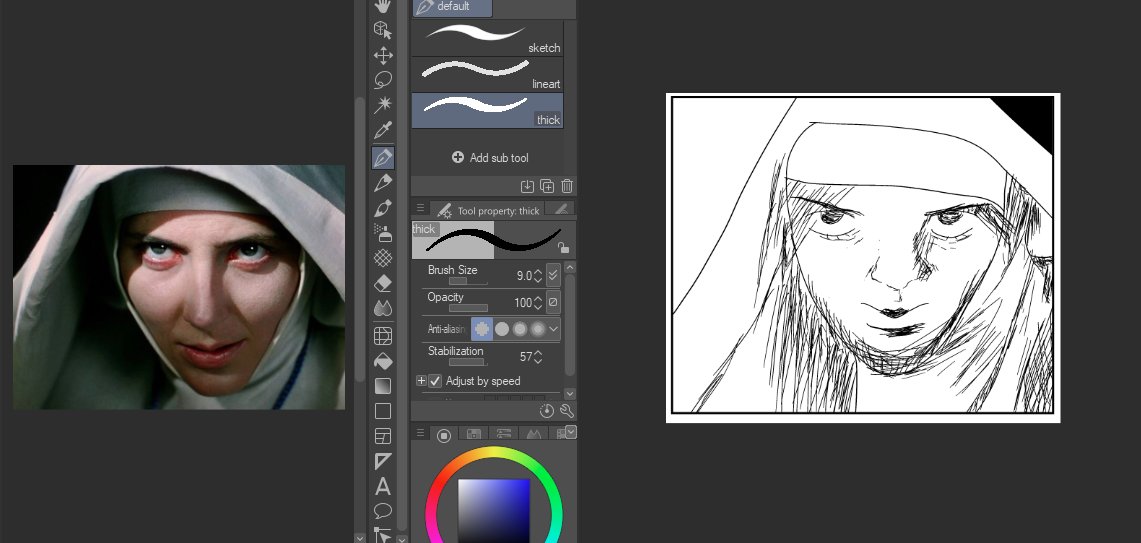Select the Move layer tool
This screenshot has width=1141, height=543.
(x=383, y=55)
